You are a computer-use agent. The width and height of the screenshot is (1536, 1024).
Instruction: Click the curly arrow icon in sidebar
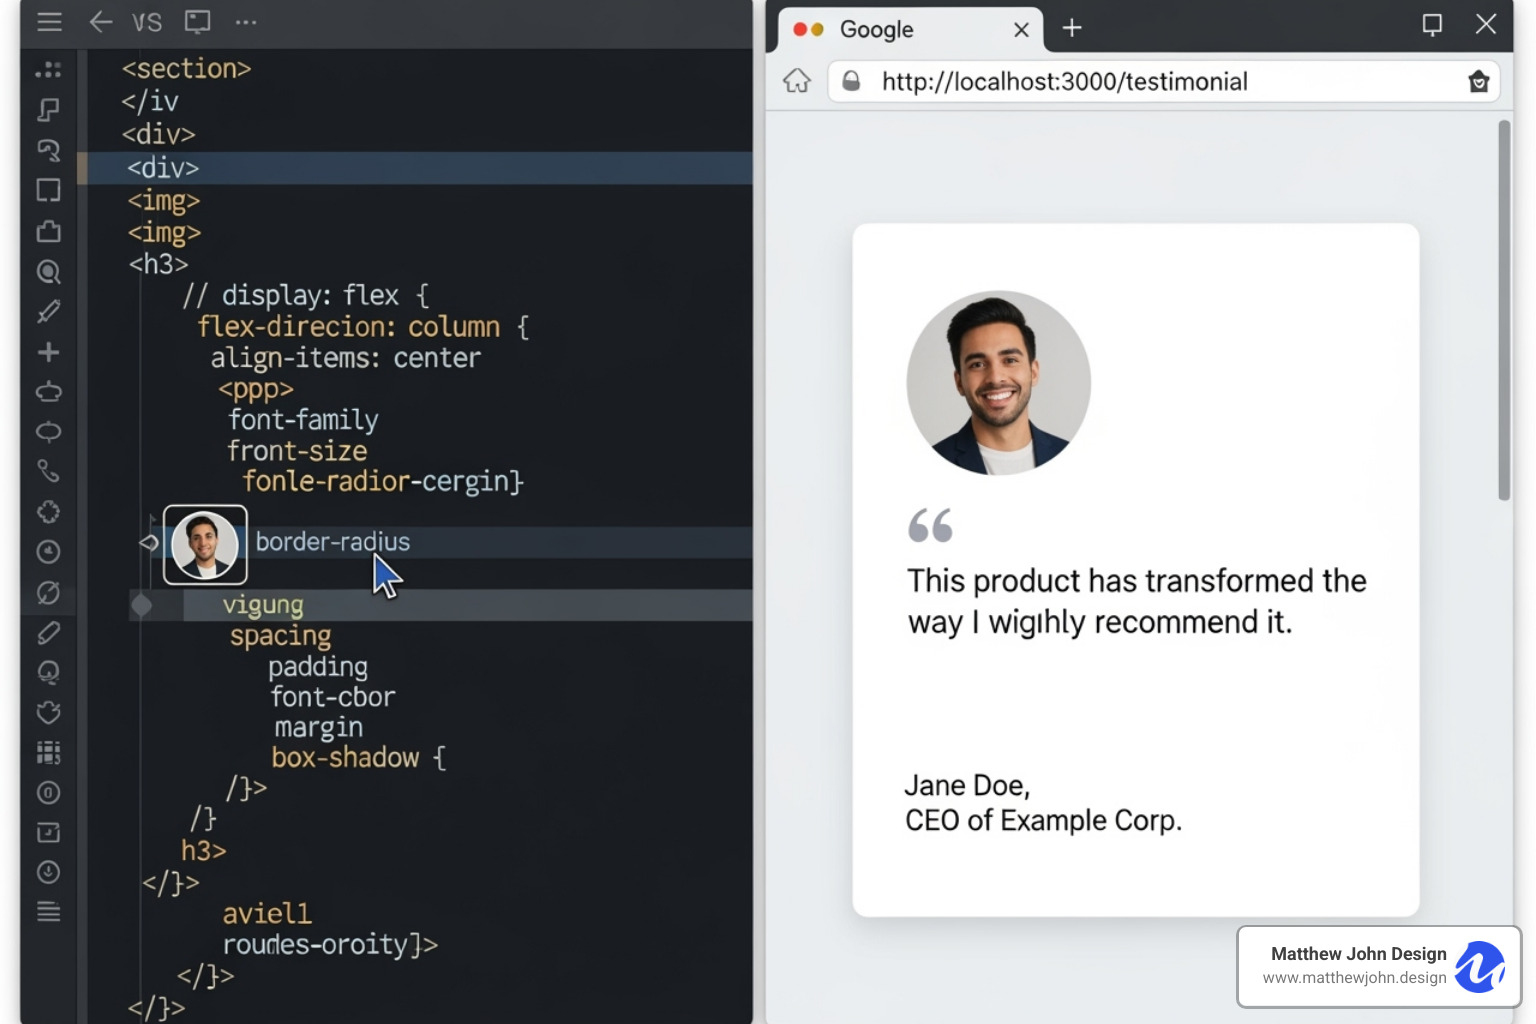[x=48, y=150]
